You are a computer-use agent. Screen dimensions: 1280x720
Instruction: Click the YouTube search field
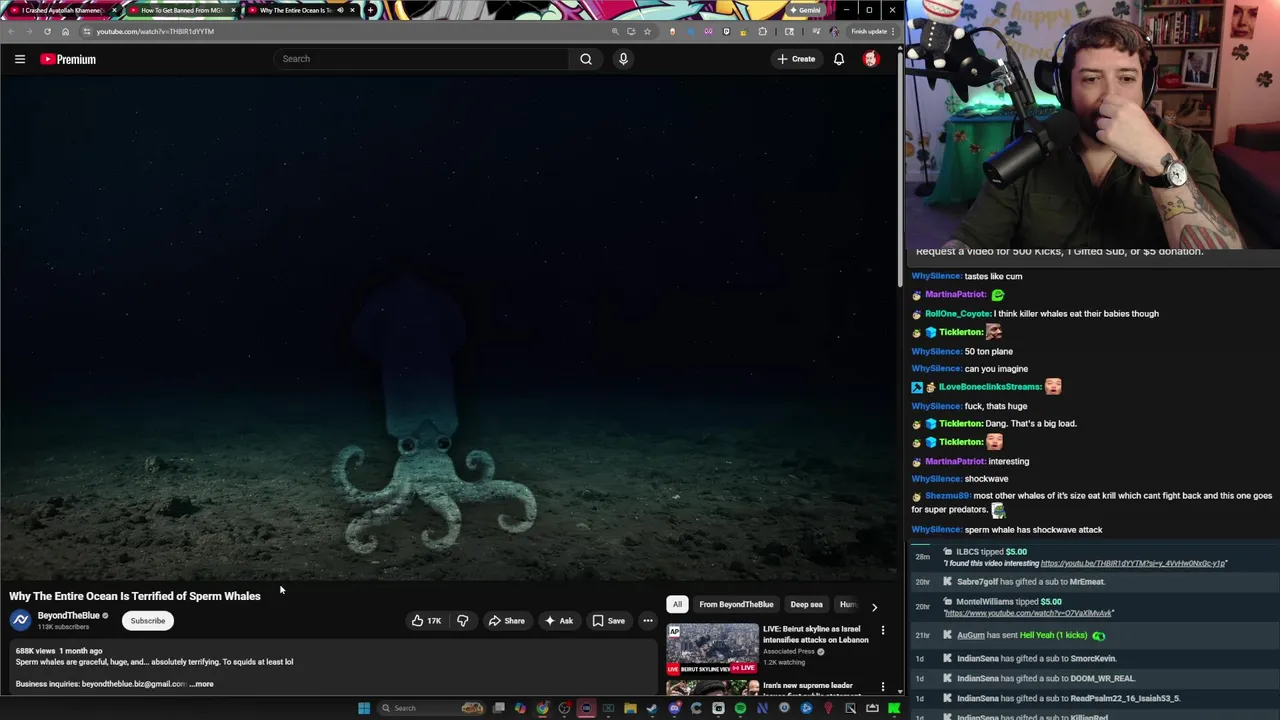[x=420, y=59]
